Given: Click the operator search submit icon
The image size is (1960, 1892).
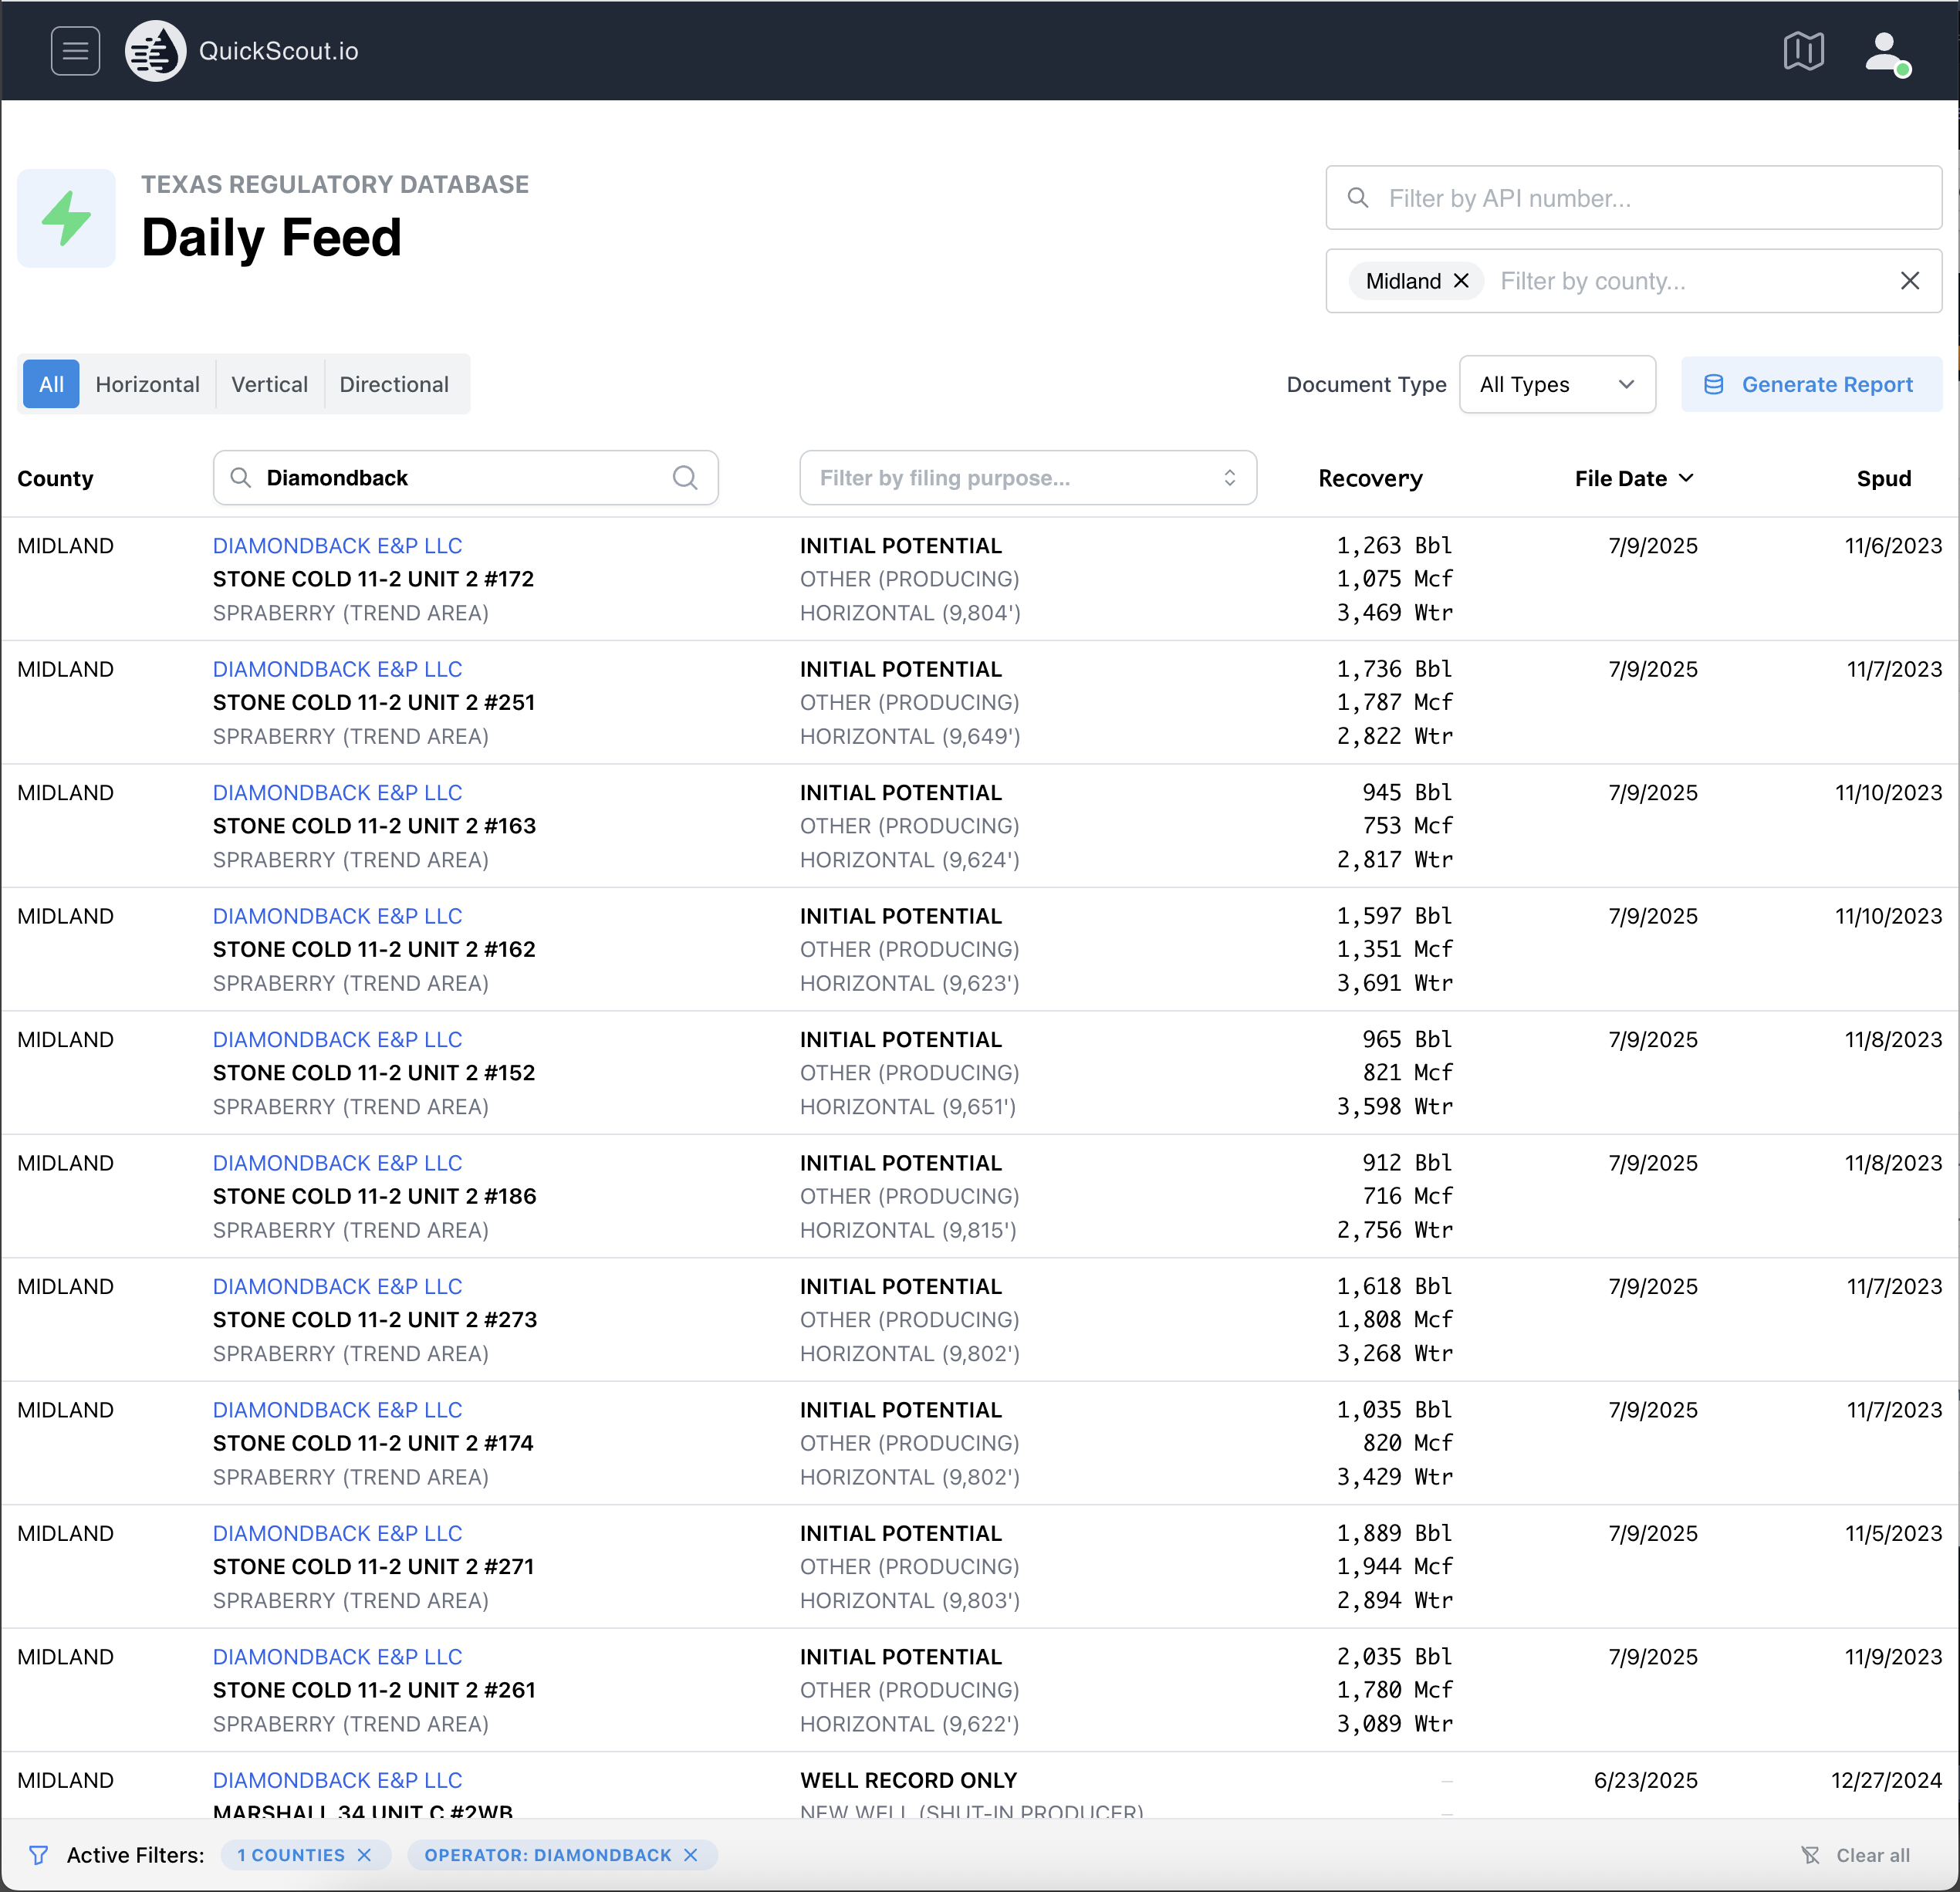Looking at the screenshot, I should click(x=685, y=478).
